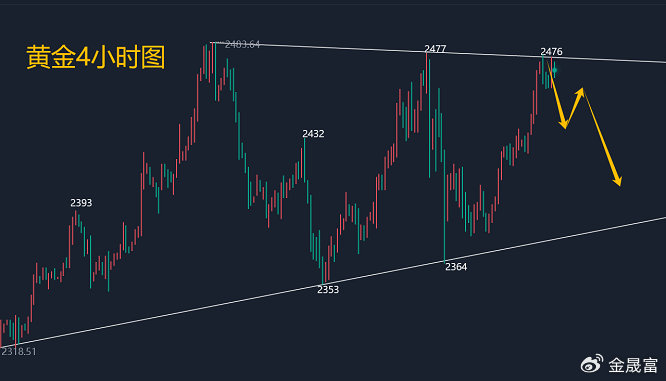Click the green dot on latest candle

pos(555,70)
